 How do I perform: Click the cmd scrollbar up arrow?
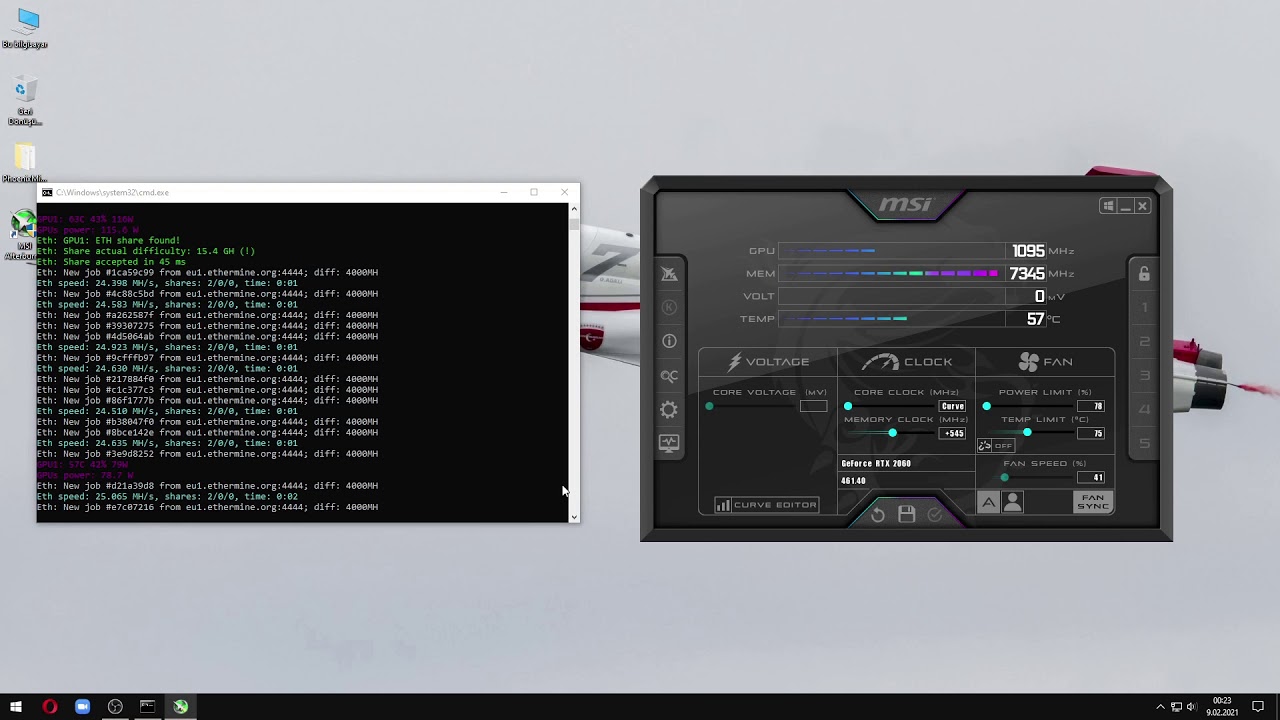[x=573, y=209]
